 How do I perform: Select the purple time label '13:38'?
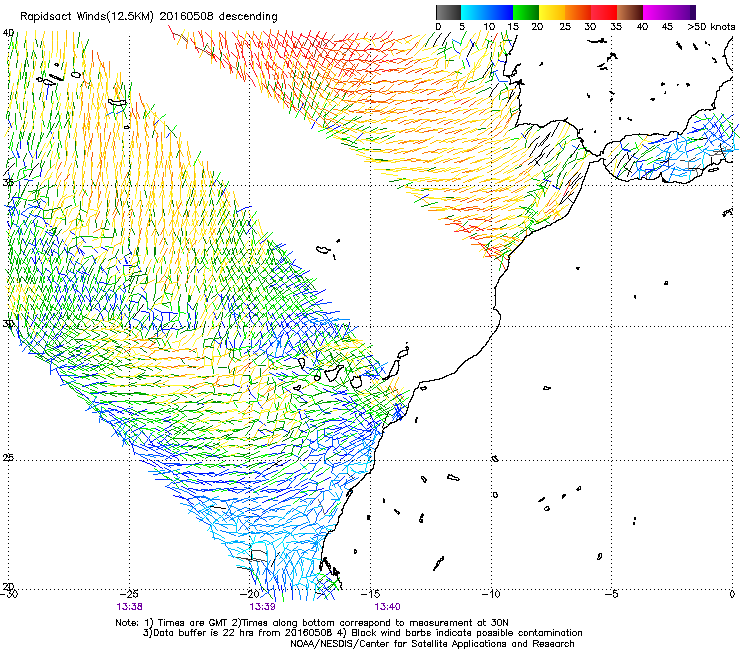[x=130, y=607]
